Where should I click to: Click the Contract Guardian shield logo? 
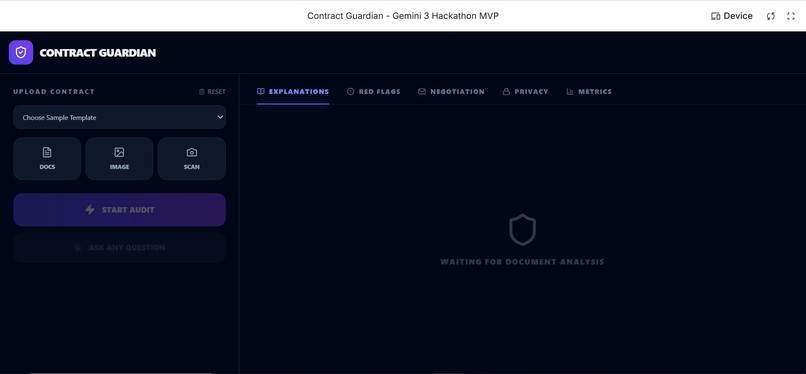(21, 52)
